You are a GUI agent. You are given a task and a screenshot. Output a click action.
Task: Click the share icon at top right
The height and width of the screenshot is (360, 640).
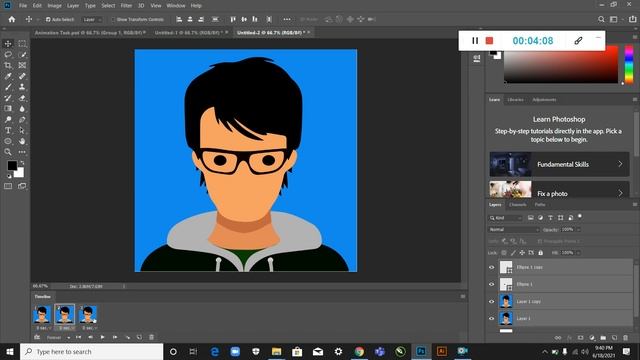click(632, 19)
